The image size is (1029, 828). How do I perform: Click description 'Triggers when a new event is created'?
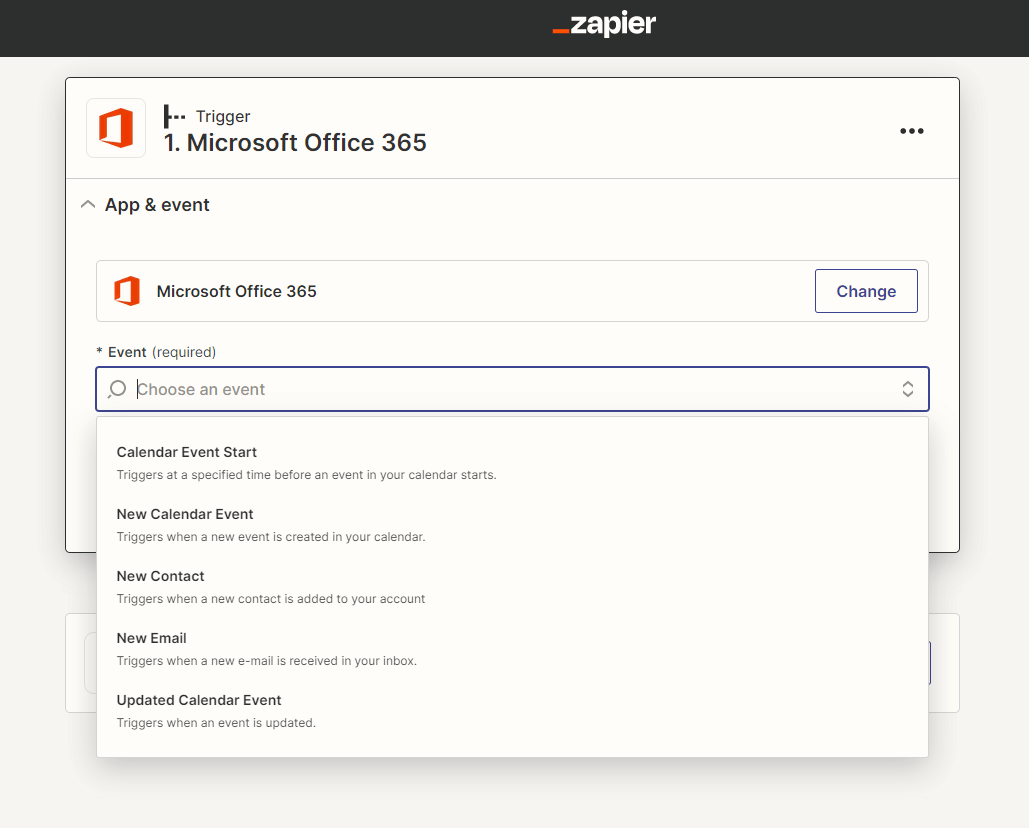click(x=271, y=537)
